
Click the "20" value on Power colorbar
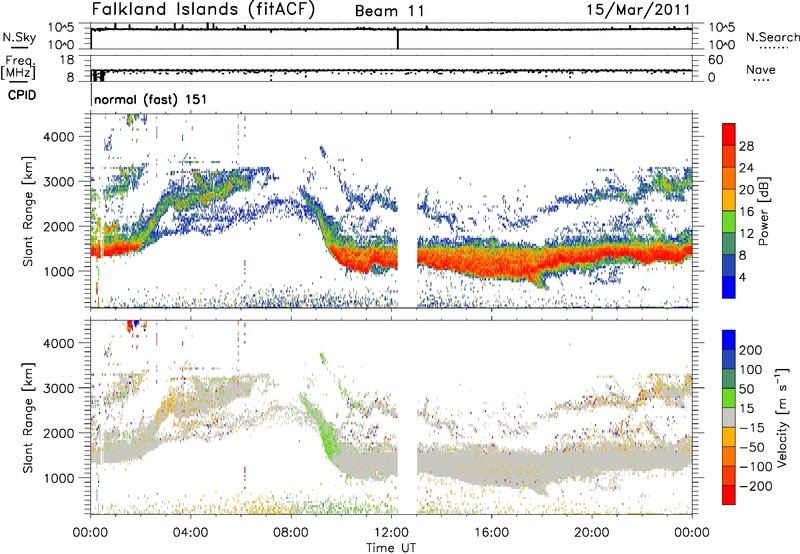coord(746,190)
